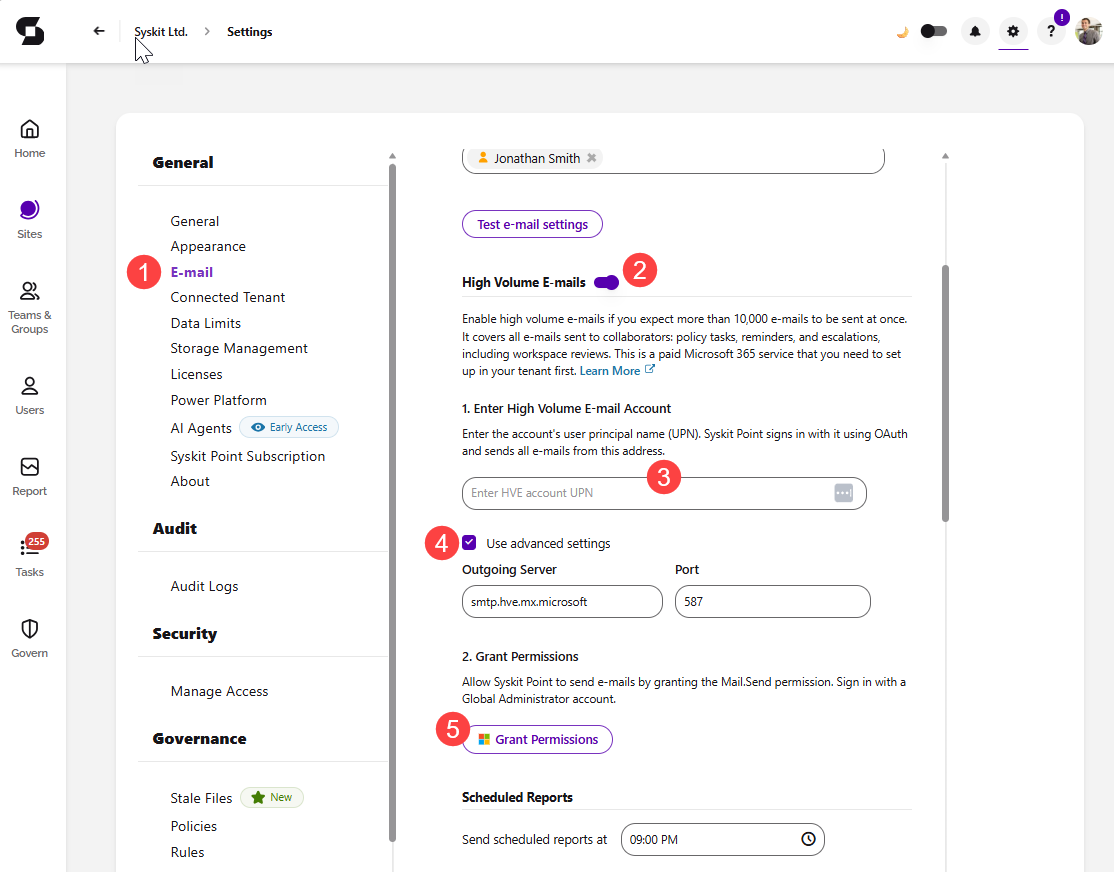The height and width of the screenshot is (872, 1114).
Task: Click the Syskit logo icon
Action: click(30, 31)
